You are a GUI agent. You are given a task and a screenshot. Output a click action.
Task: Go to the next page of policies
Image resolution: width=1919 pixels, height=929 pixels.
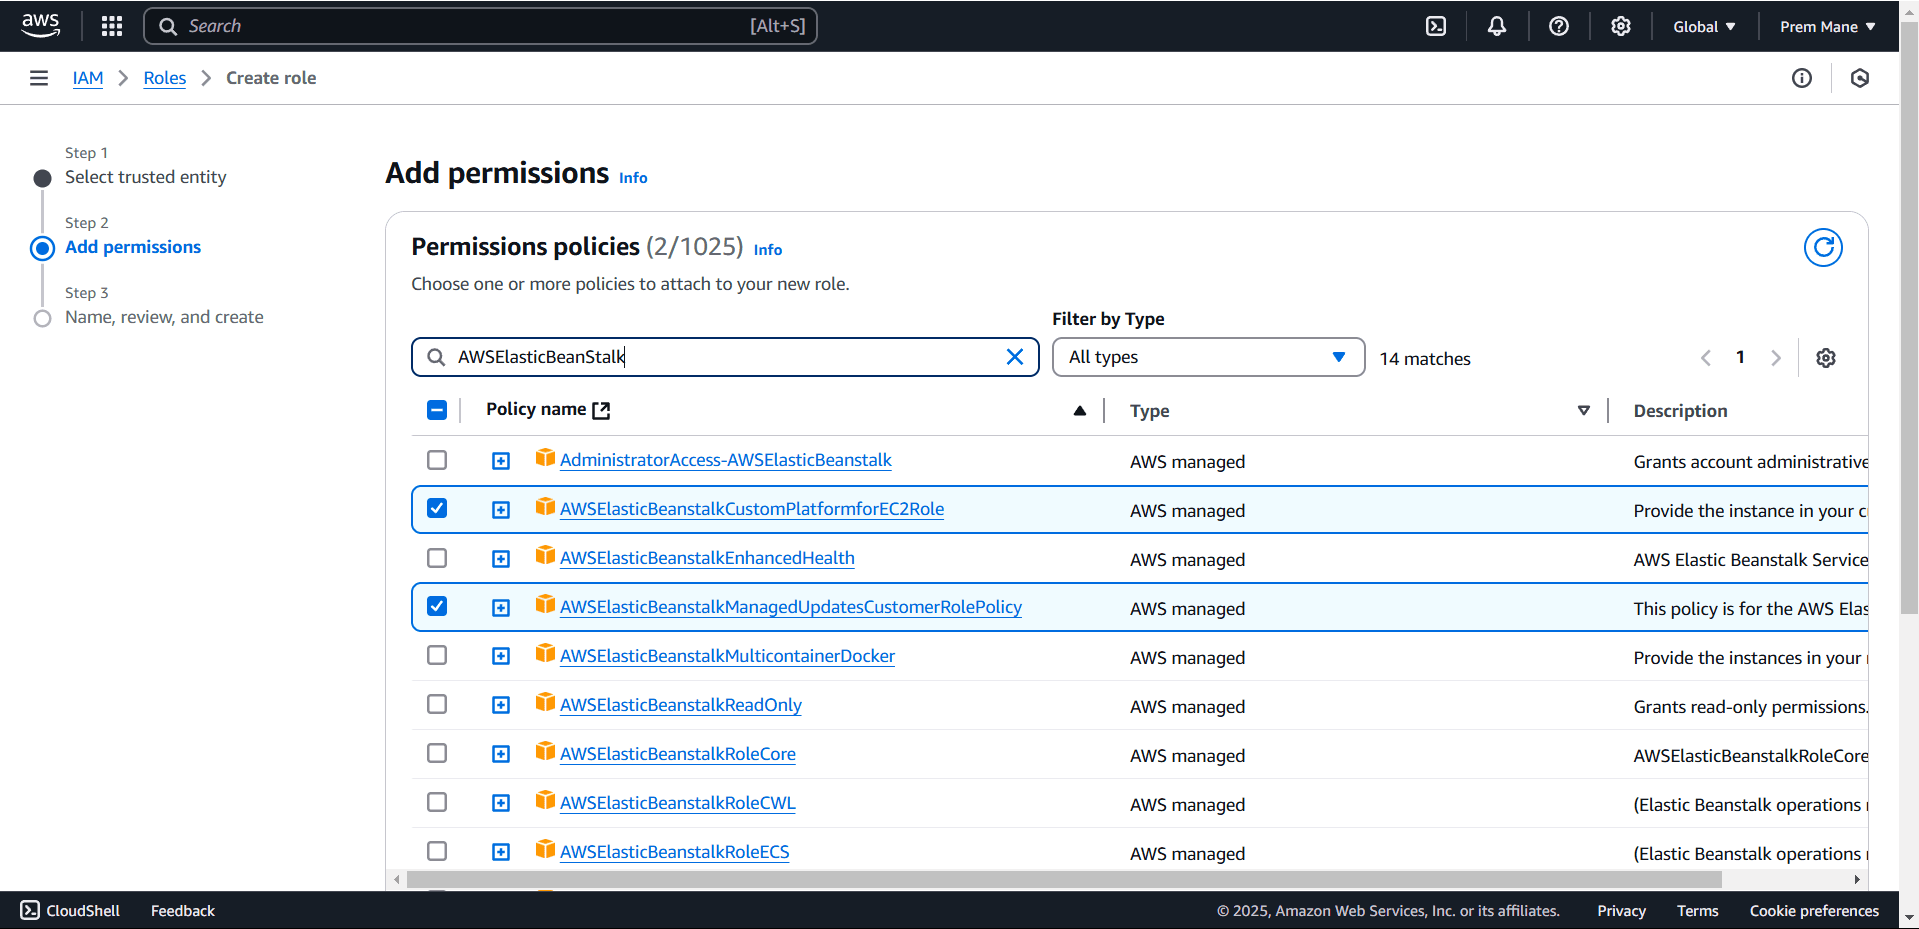pos(1776,358)
